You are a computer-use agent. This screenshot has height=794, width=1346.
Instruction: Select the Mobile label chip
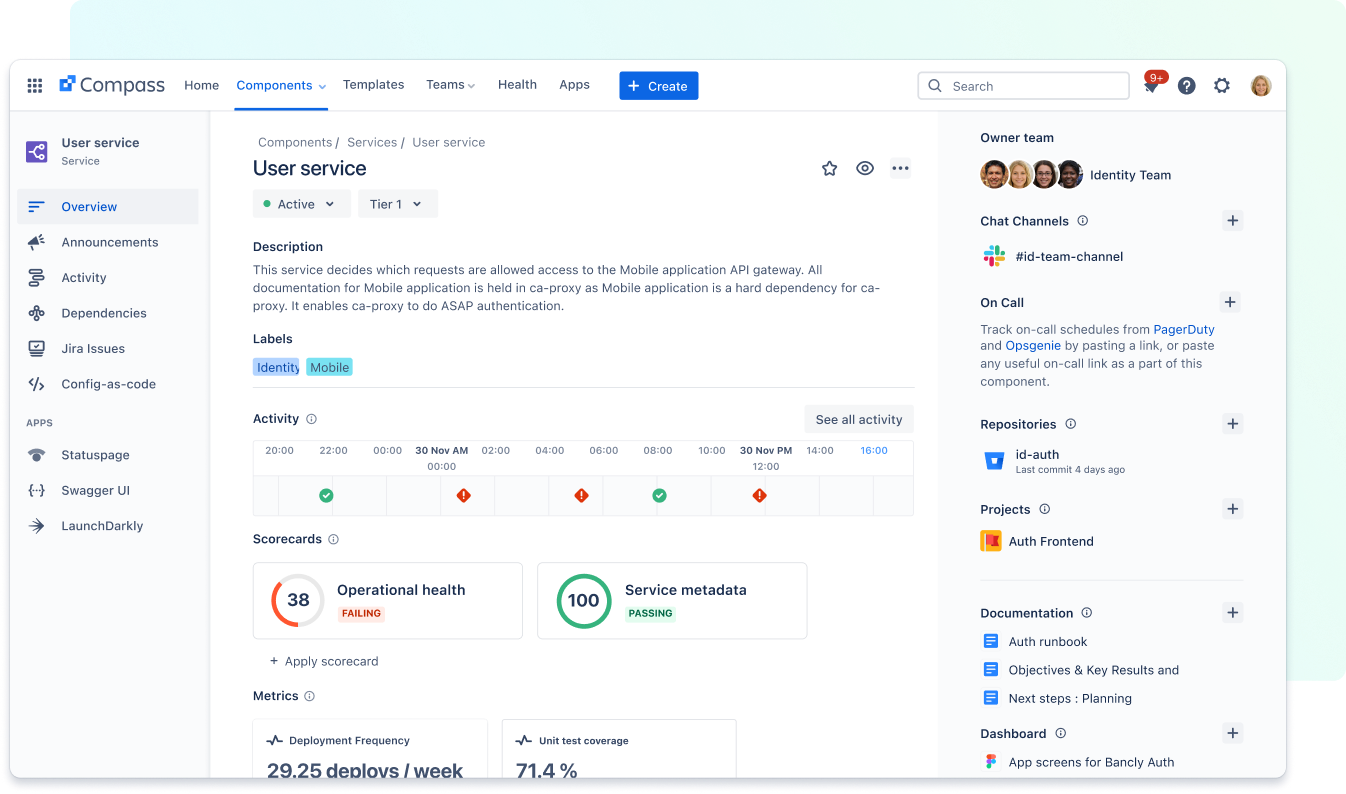[x=329, y=367]
